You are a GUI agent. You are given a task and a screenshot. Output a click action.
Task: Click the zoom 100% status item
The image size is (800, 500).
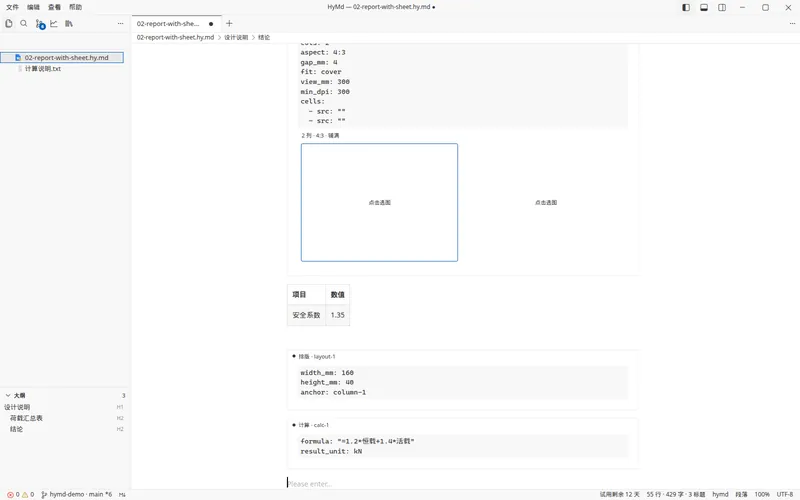[x=762, y=494]
